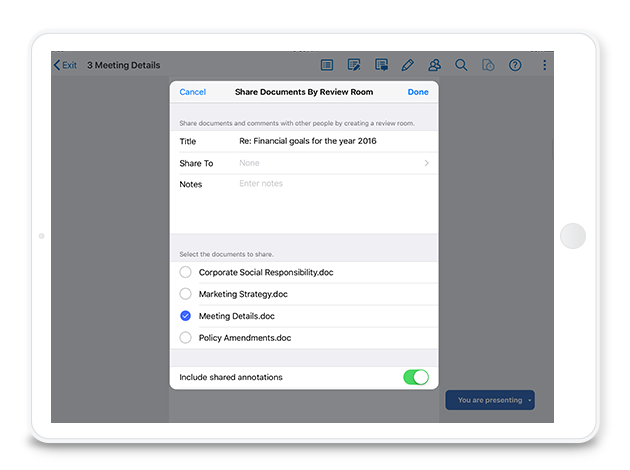630x470 pixels.
Task: Click the 'Include shared annotations' label
Action: click(x=231, y=377)
